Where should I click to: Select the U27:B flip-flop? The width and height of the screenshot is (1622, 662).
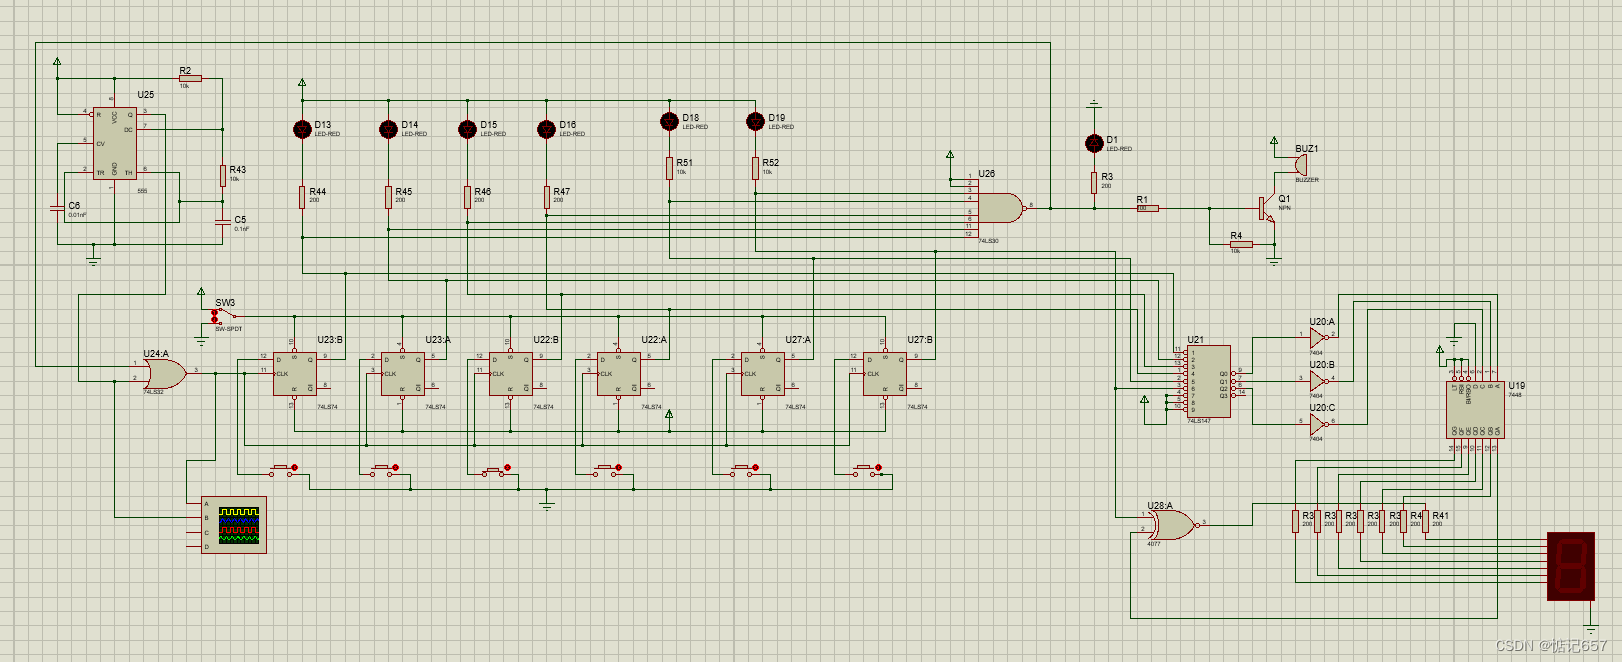(885, 374)
